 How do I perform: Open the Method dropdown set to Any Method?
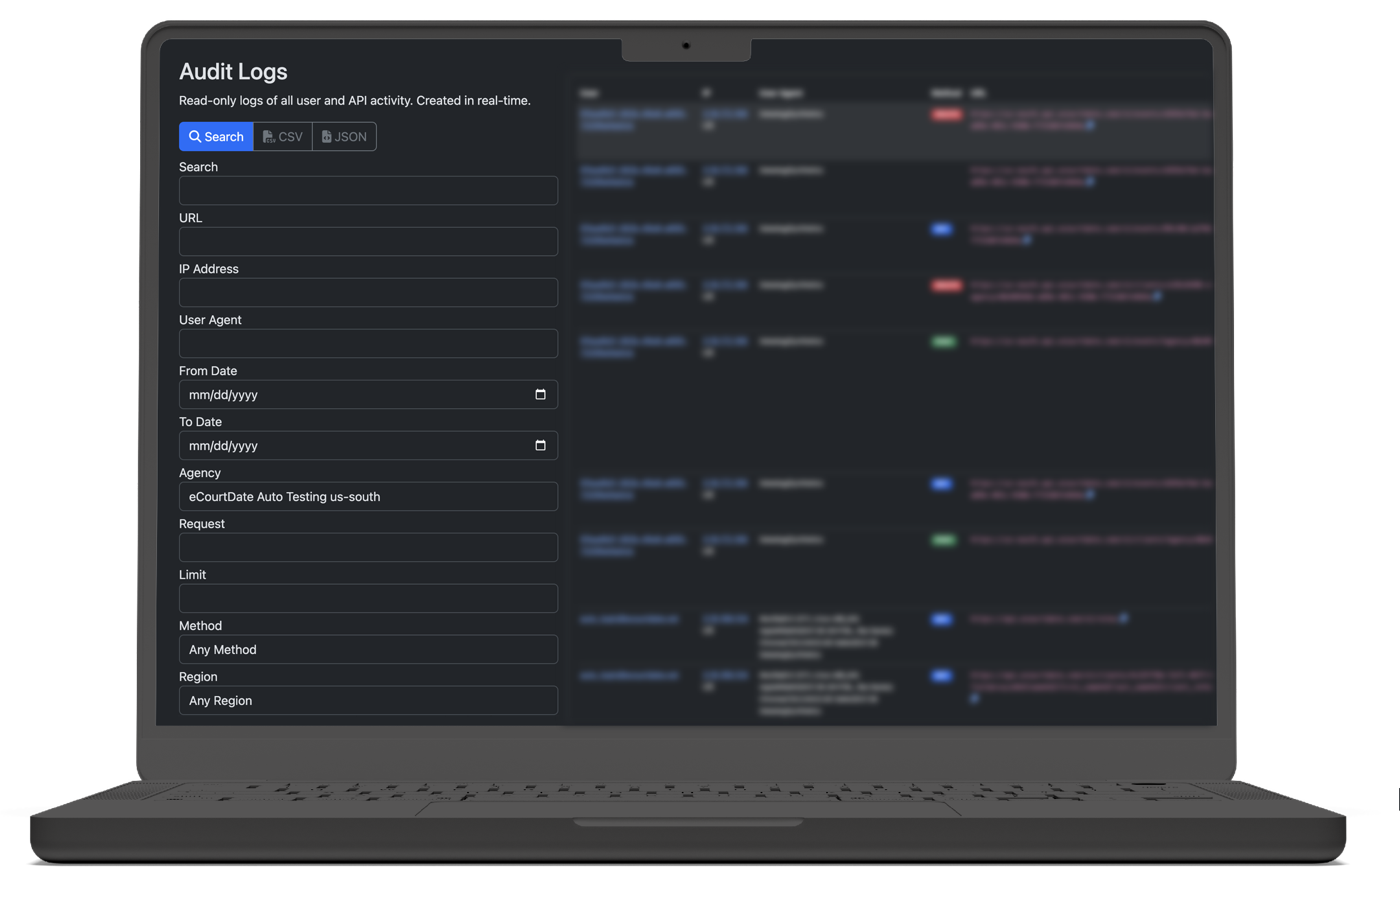click(x=368, y=650)
